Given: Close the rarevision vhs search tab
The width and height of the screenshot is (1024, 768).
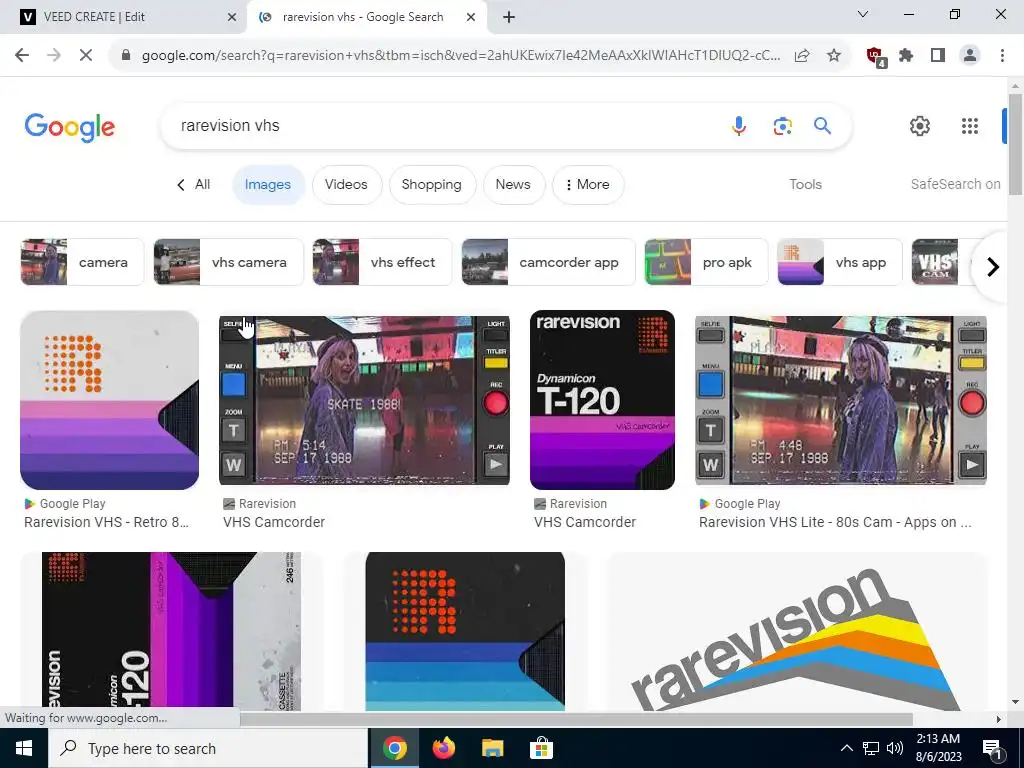Looking at the screenshot, I should (x=470, y=17).
